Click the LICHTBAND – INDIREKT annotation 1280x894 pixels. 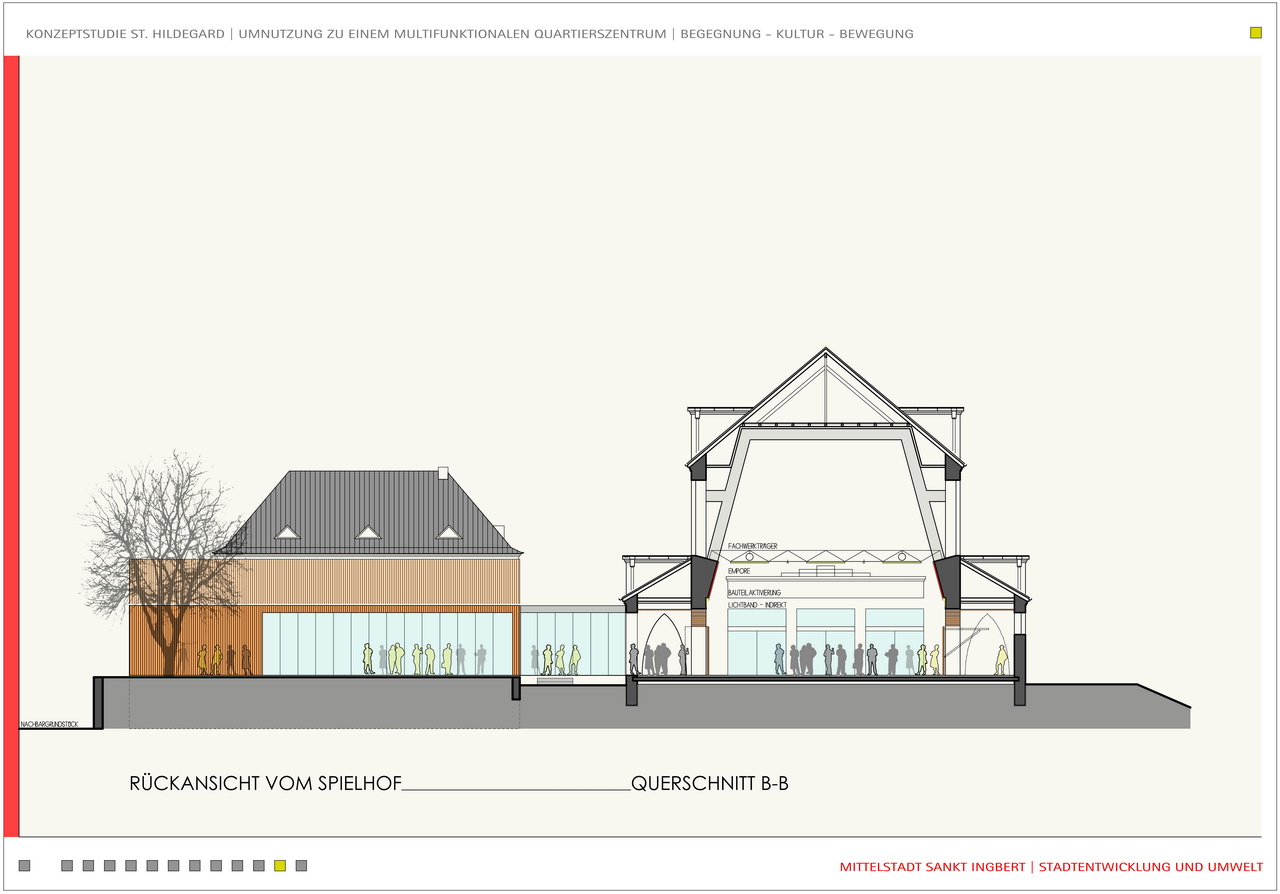[x=756, y=606]
